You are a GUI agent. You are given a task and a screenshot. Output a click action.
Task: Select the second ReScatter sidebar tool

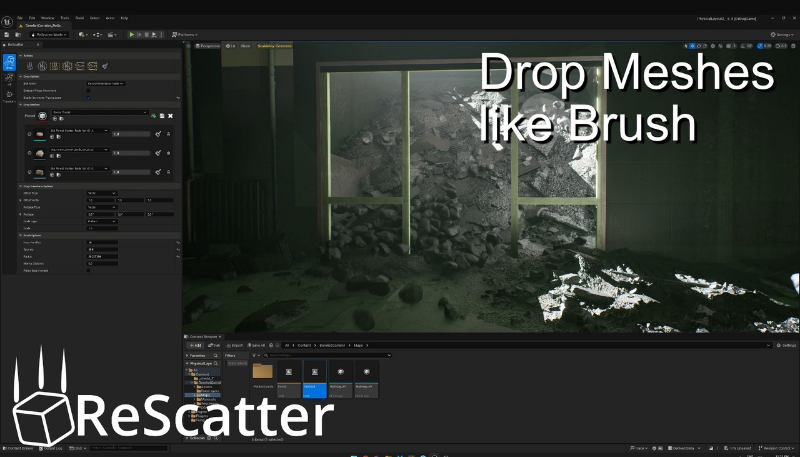pos(9,79)
